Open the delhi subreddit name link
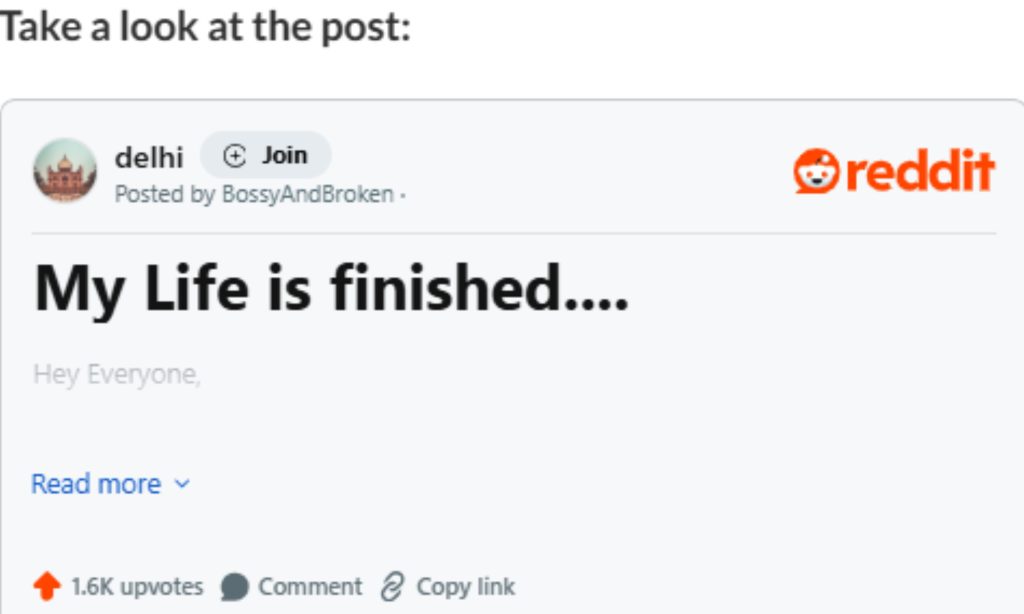The height and width of the screenshot is (614, 1024). click(x=149, y=157)
